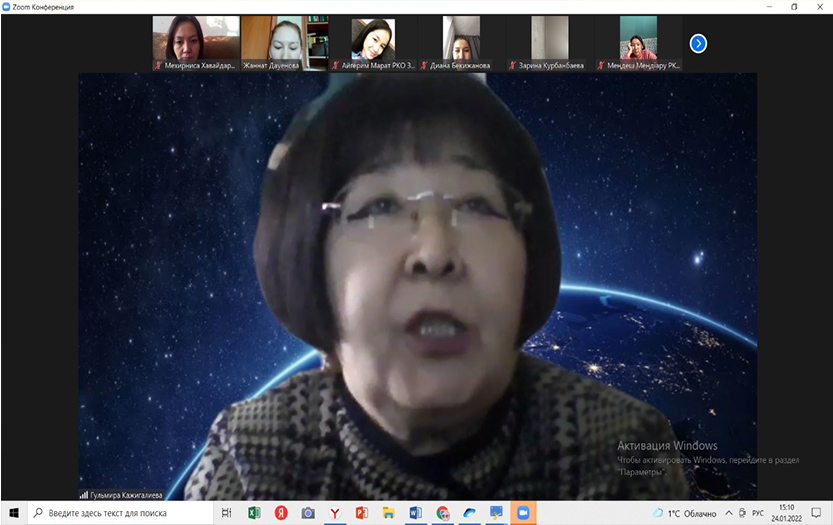Select Зарина Курбанбаева video thumbnail

(549, 42)
